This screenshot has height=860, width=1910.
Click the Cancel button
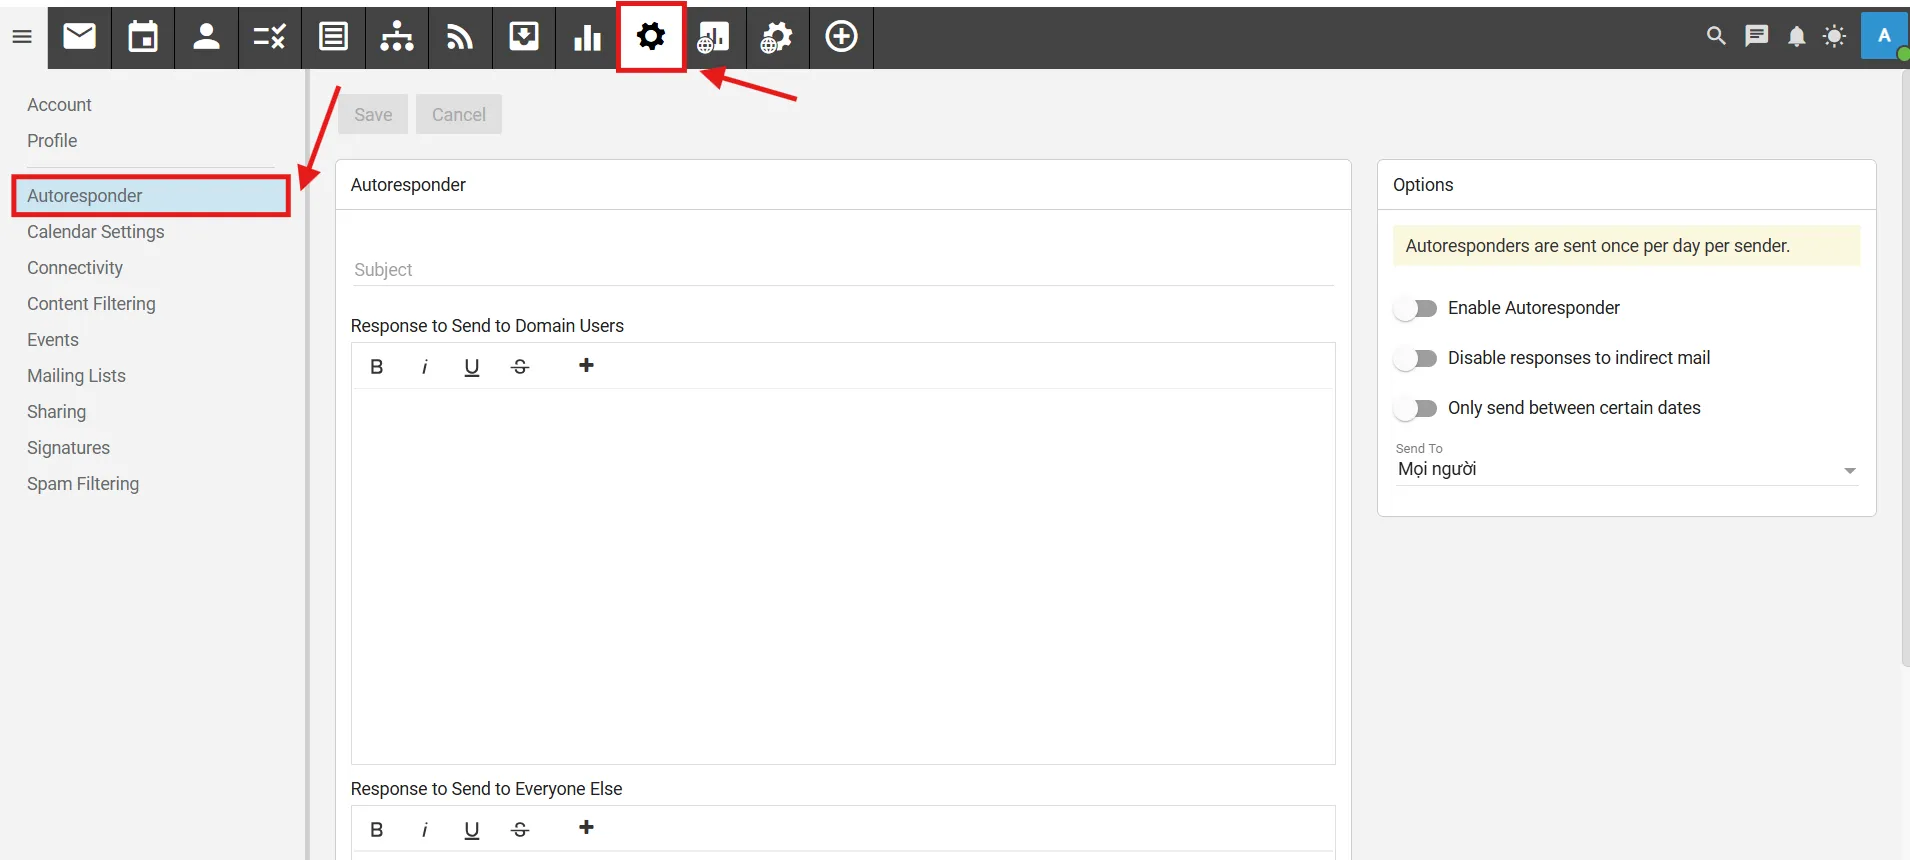(x=459, y=115)
